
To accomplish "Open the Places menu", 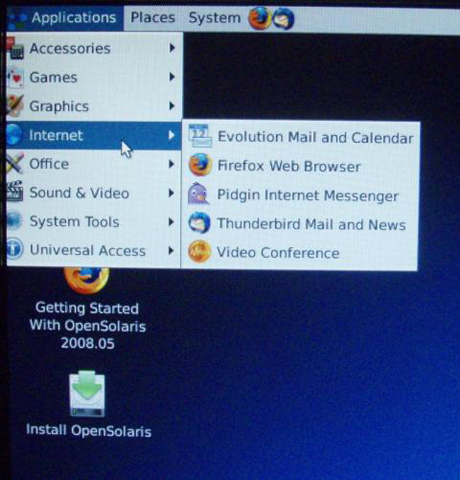I will point(153,18).
